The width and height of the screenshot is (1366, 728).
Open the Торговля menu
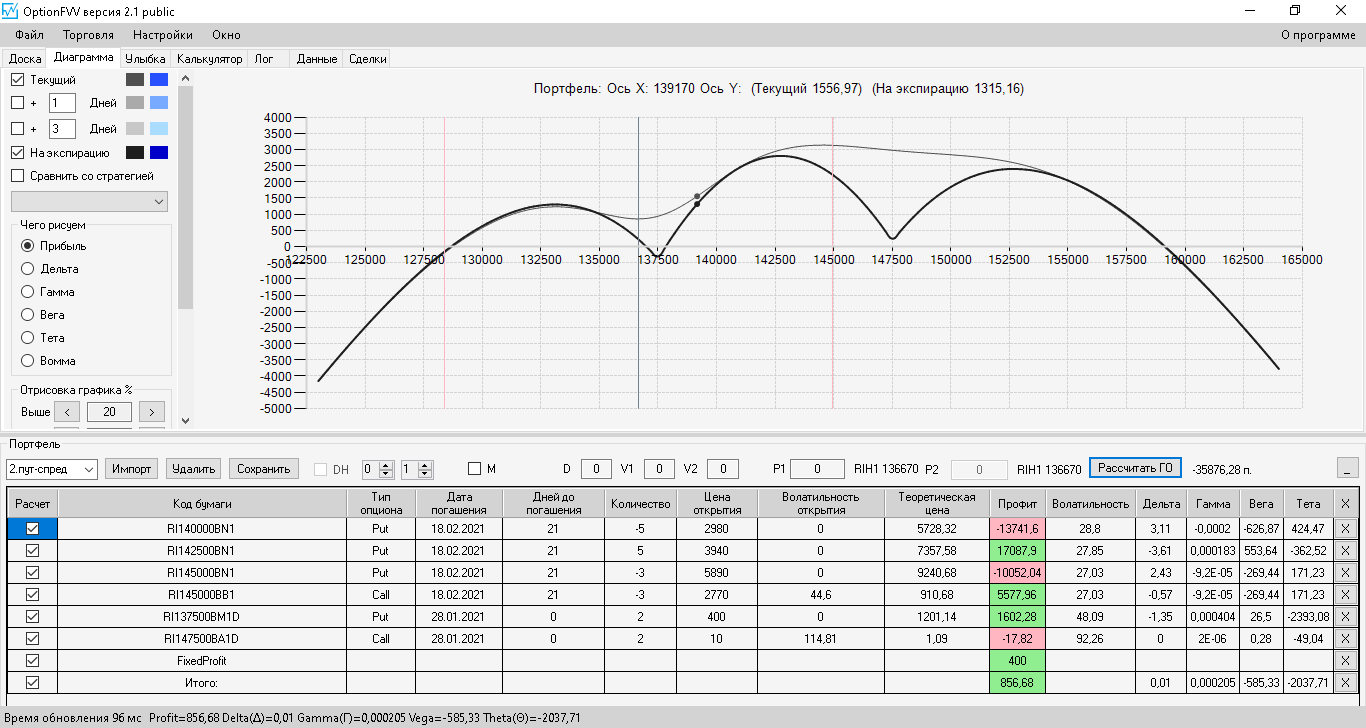coord(88,35)
